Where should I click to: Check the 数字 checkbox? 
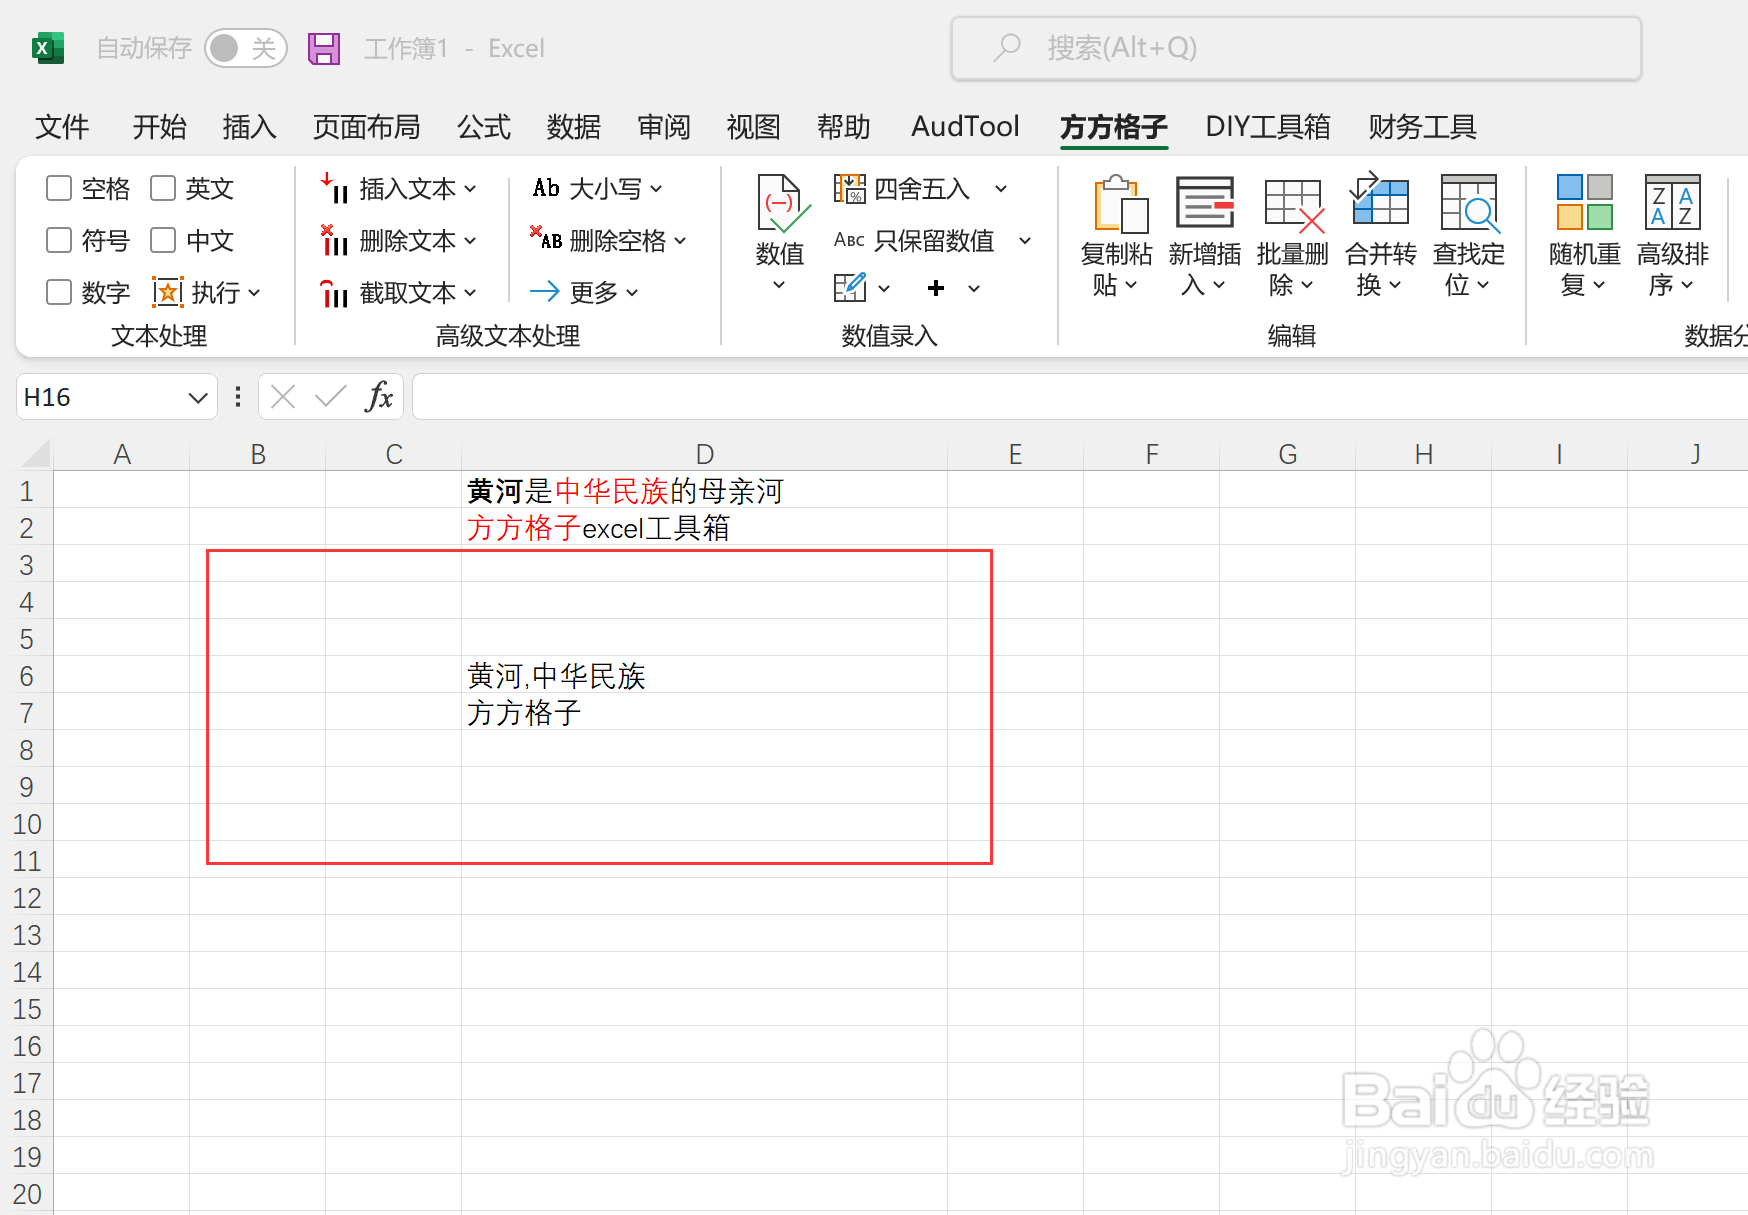click(59, 292)
